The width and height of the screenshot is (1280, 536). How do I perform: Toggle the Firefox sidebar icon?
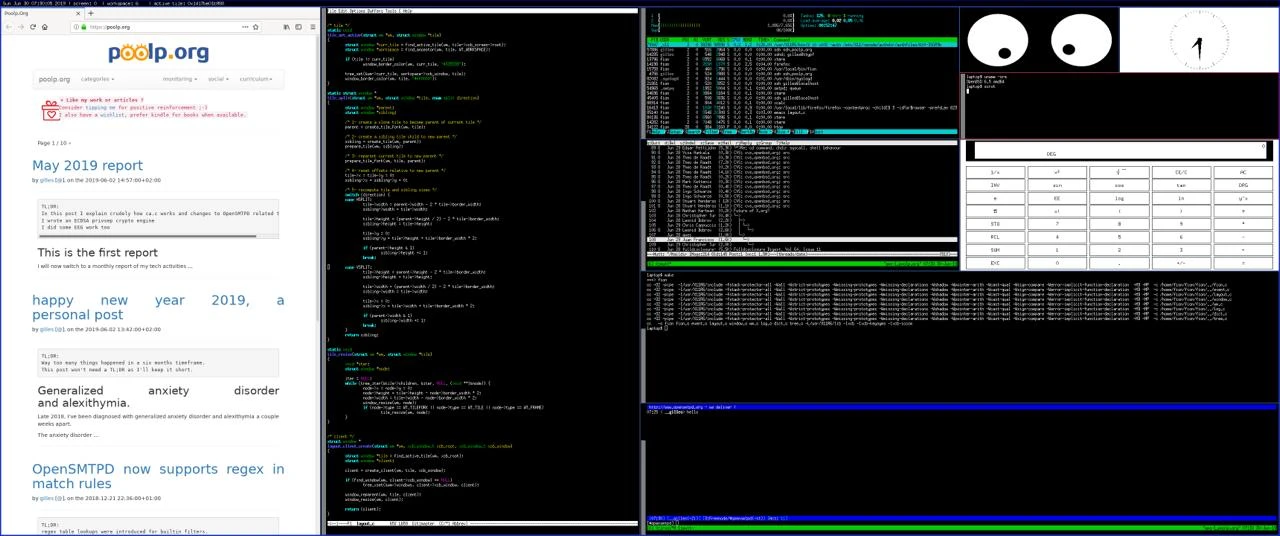(x=297, y=27)
